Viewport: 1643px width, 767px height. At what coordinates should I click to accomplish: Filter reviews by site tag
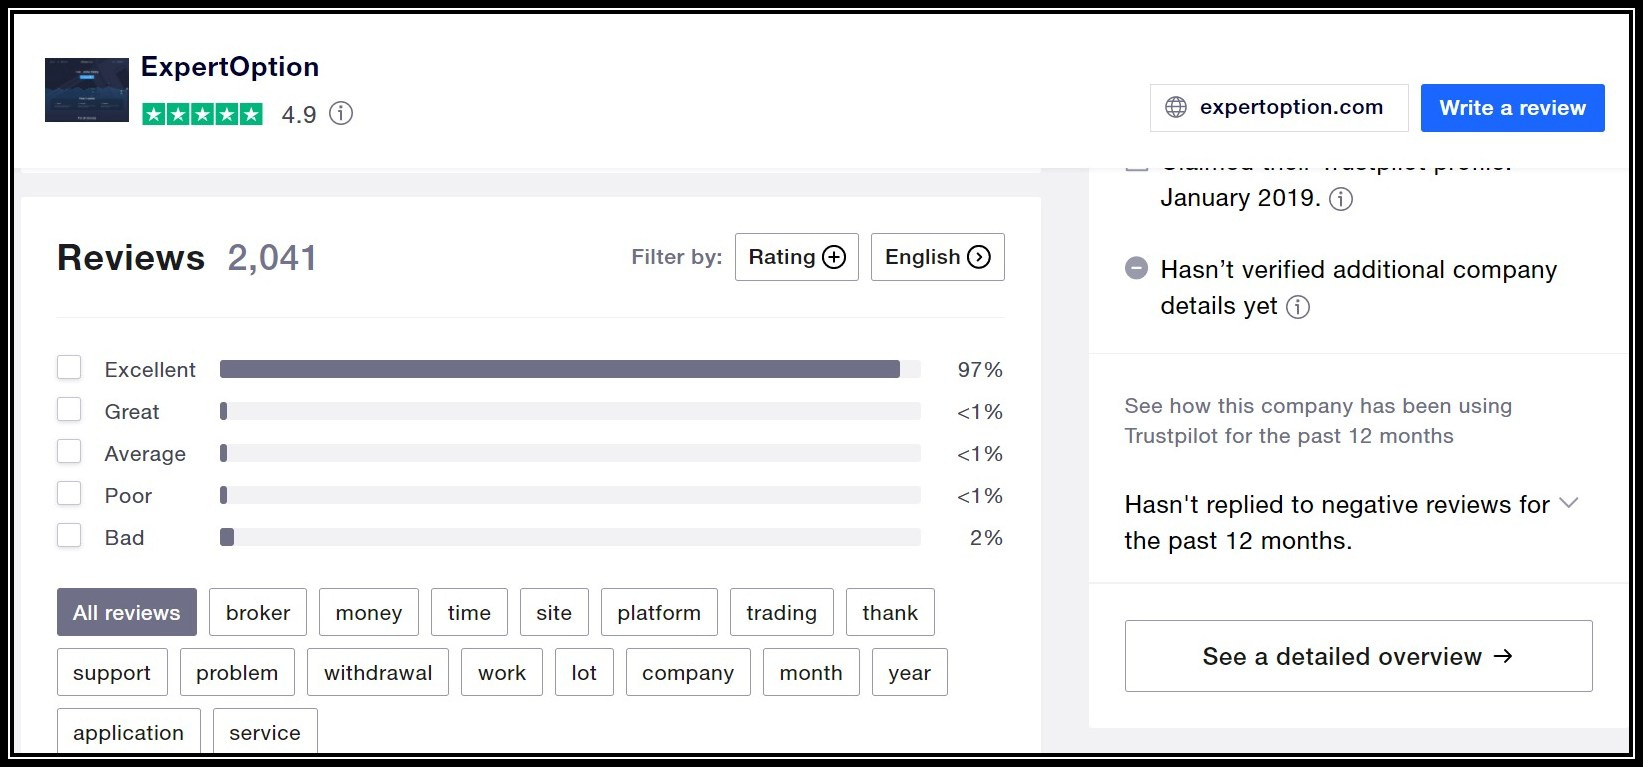(554, 612)
